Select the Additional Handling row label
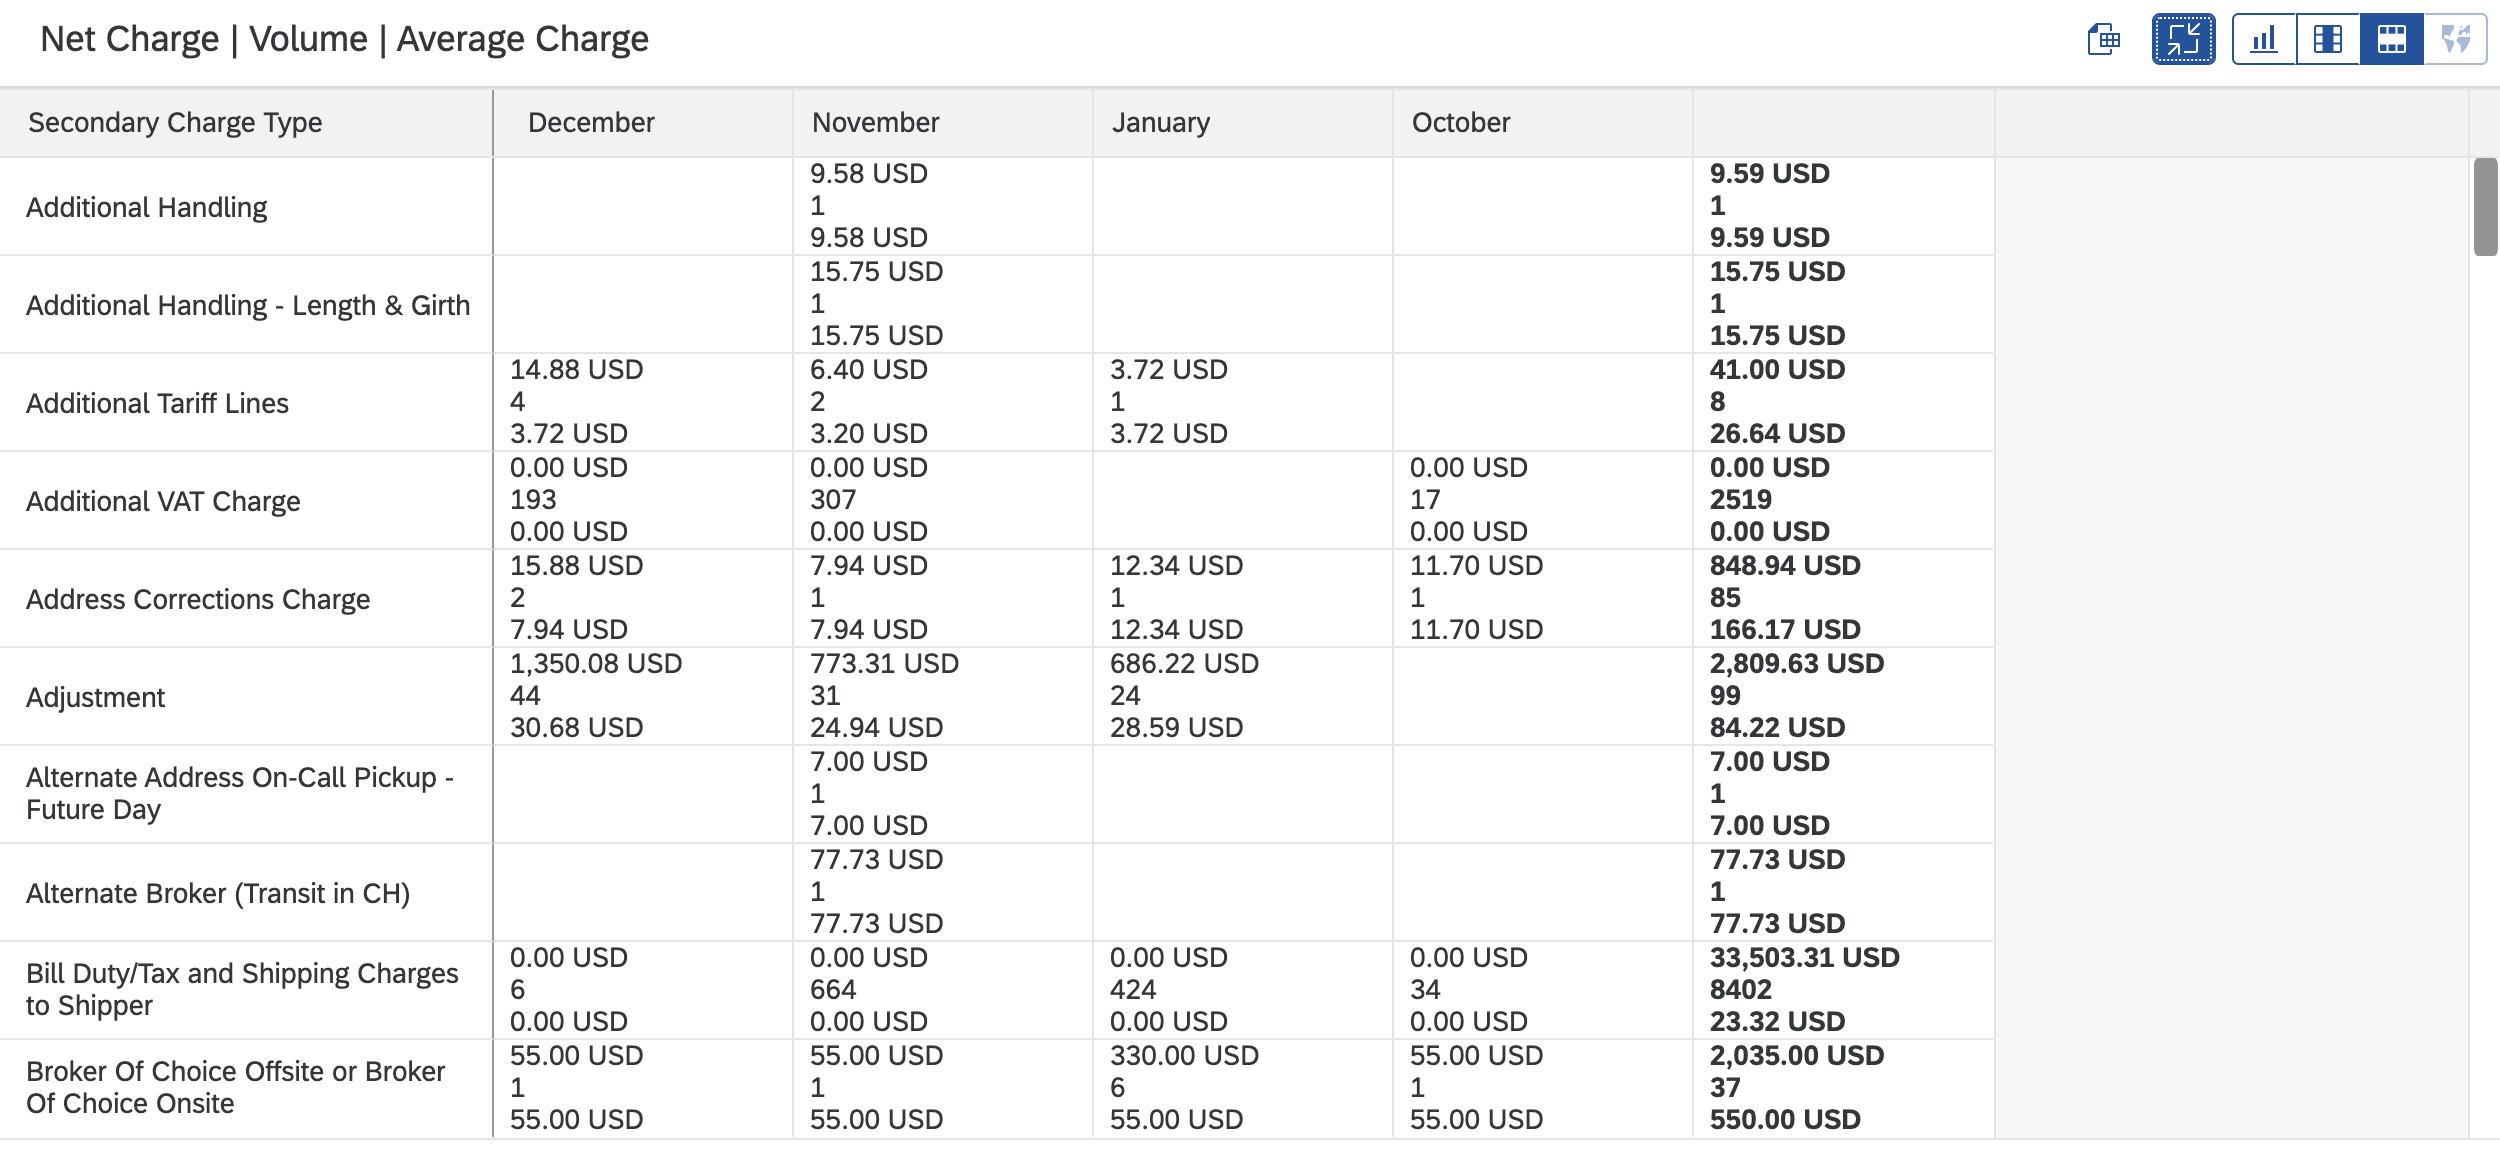The width and height of the screenshot is (2500, 1160). pos(146,207)
